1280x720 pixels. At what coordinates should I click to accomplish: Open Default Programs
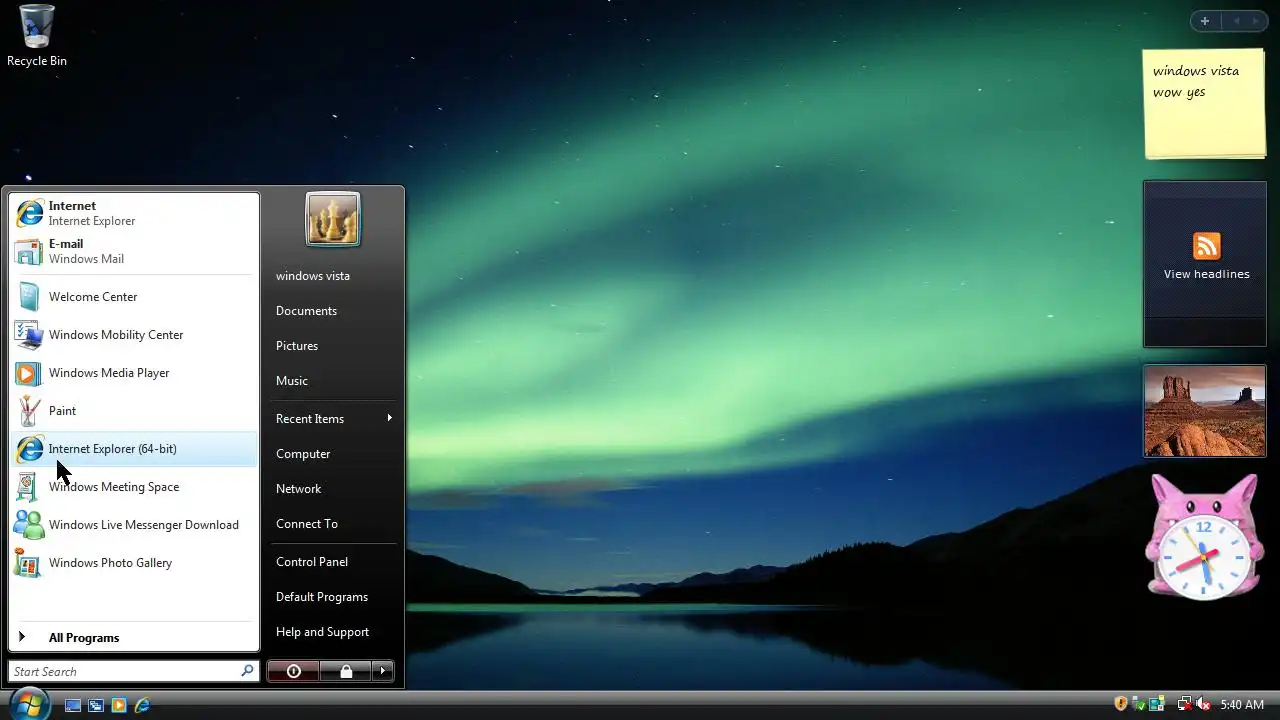coord(333,596)
